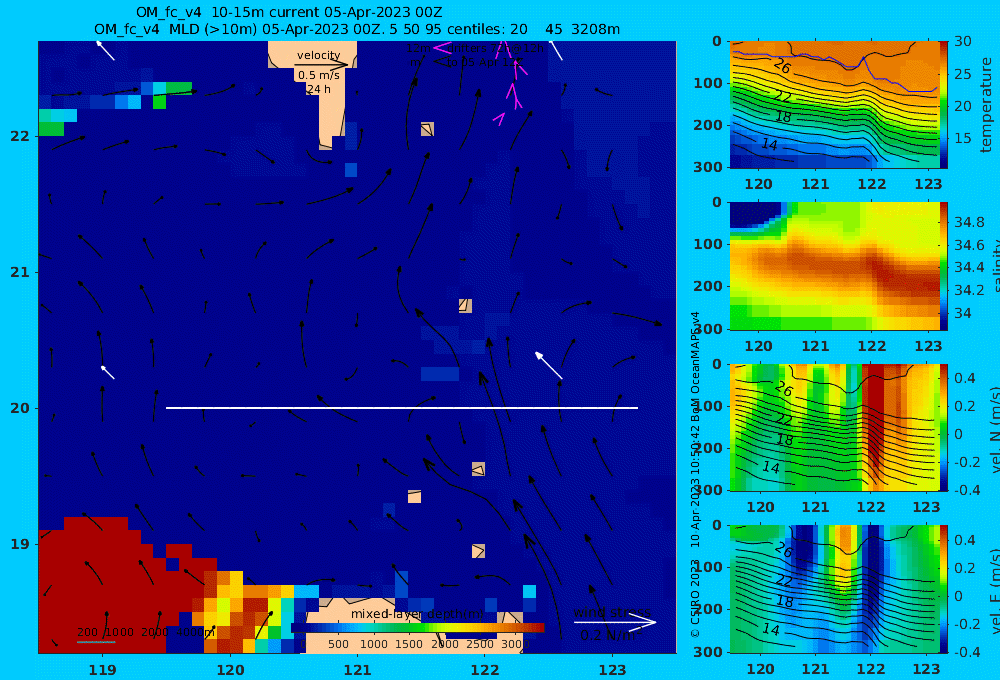
Task: Click the '0.5 m/s' velocity scale label
Action: pyautogui.click(x=318, y=75)
